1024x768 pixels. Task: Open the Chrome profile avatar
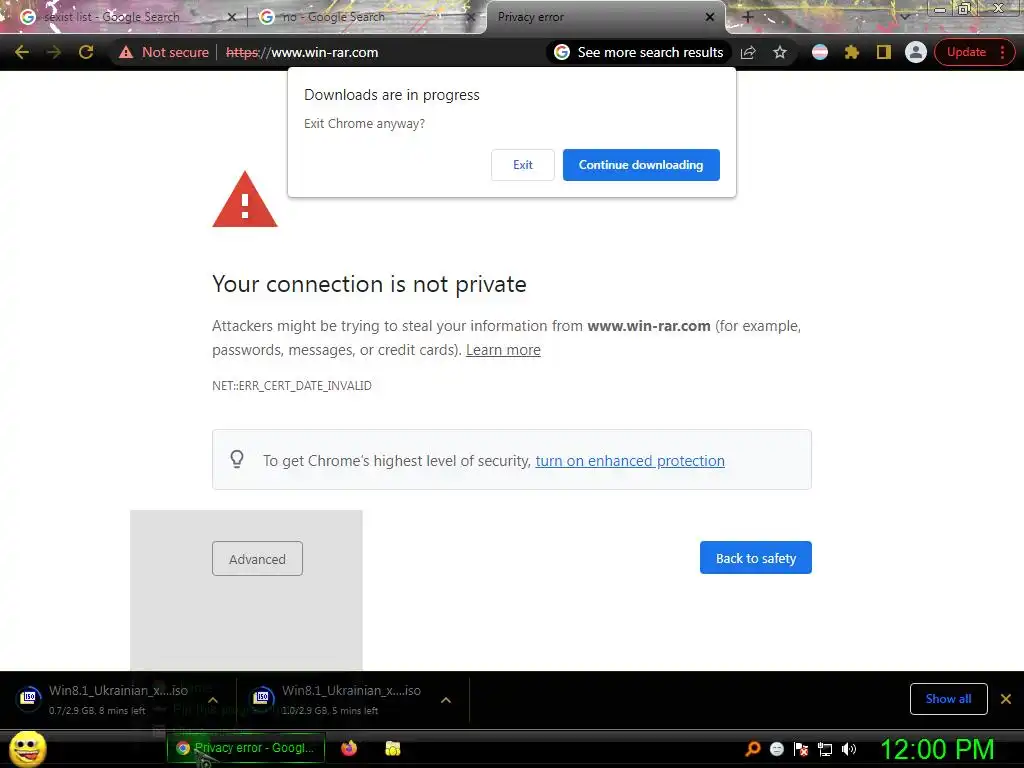(x=916, y=52)
